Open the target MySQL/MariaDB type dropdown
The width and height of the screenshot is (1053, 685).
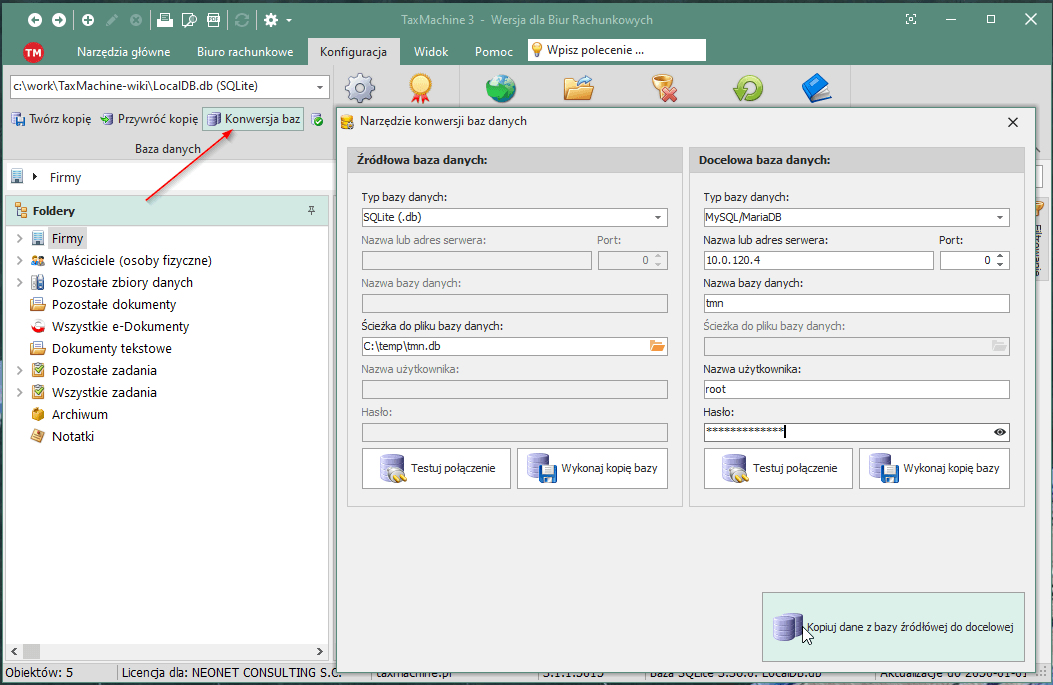click(x=1000, y=217)
